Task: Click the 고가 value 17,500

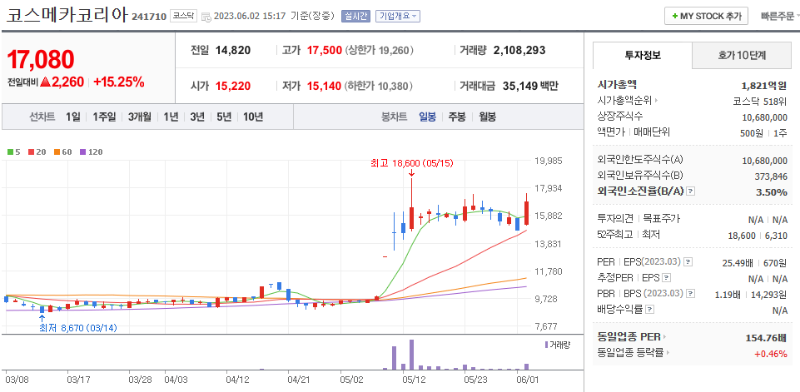Action: click(324, 50)
